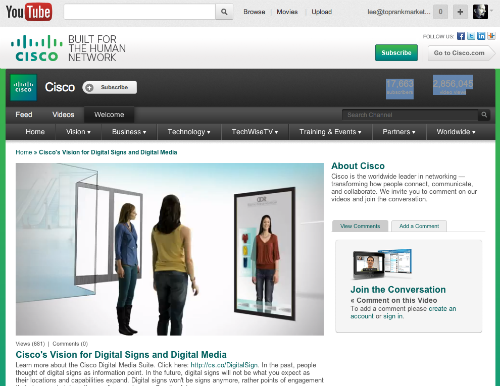Click the orange share plus icon

click(491, 36)
